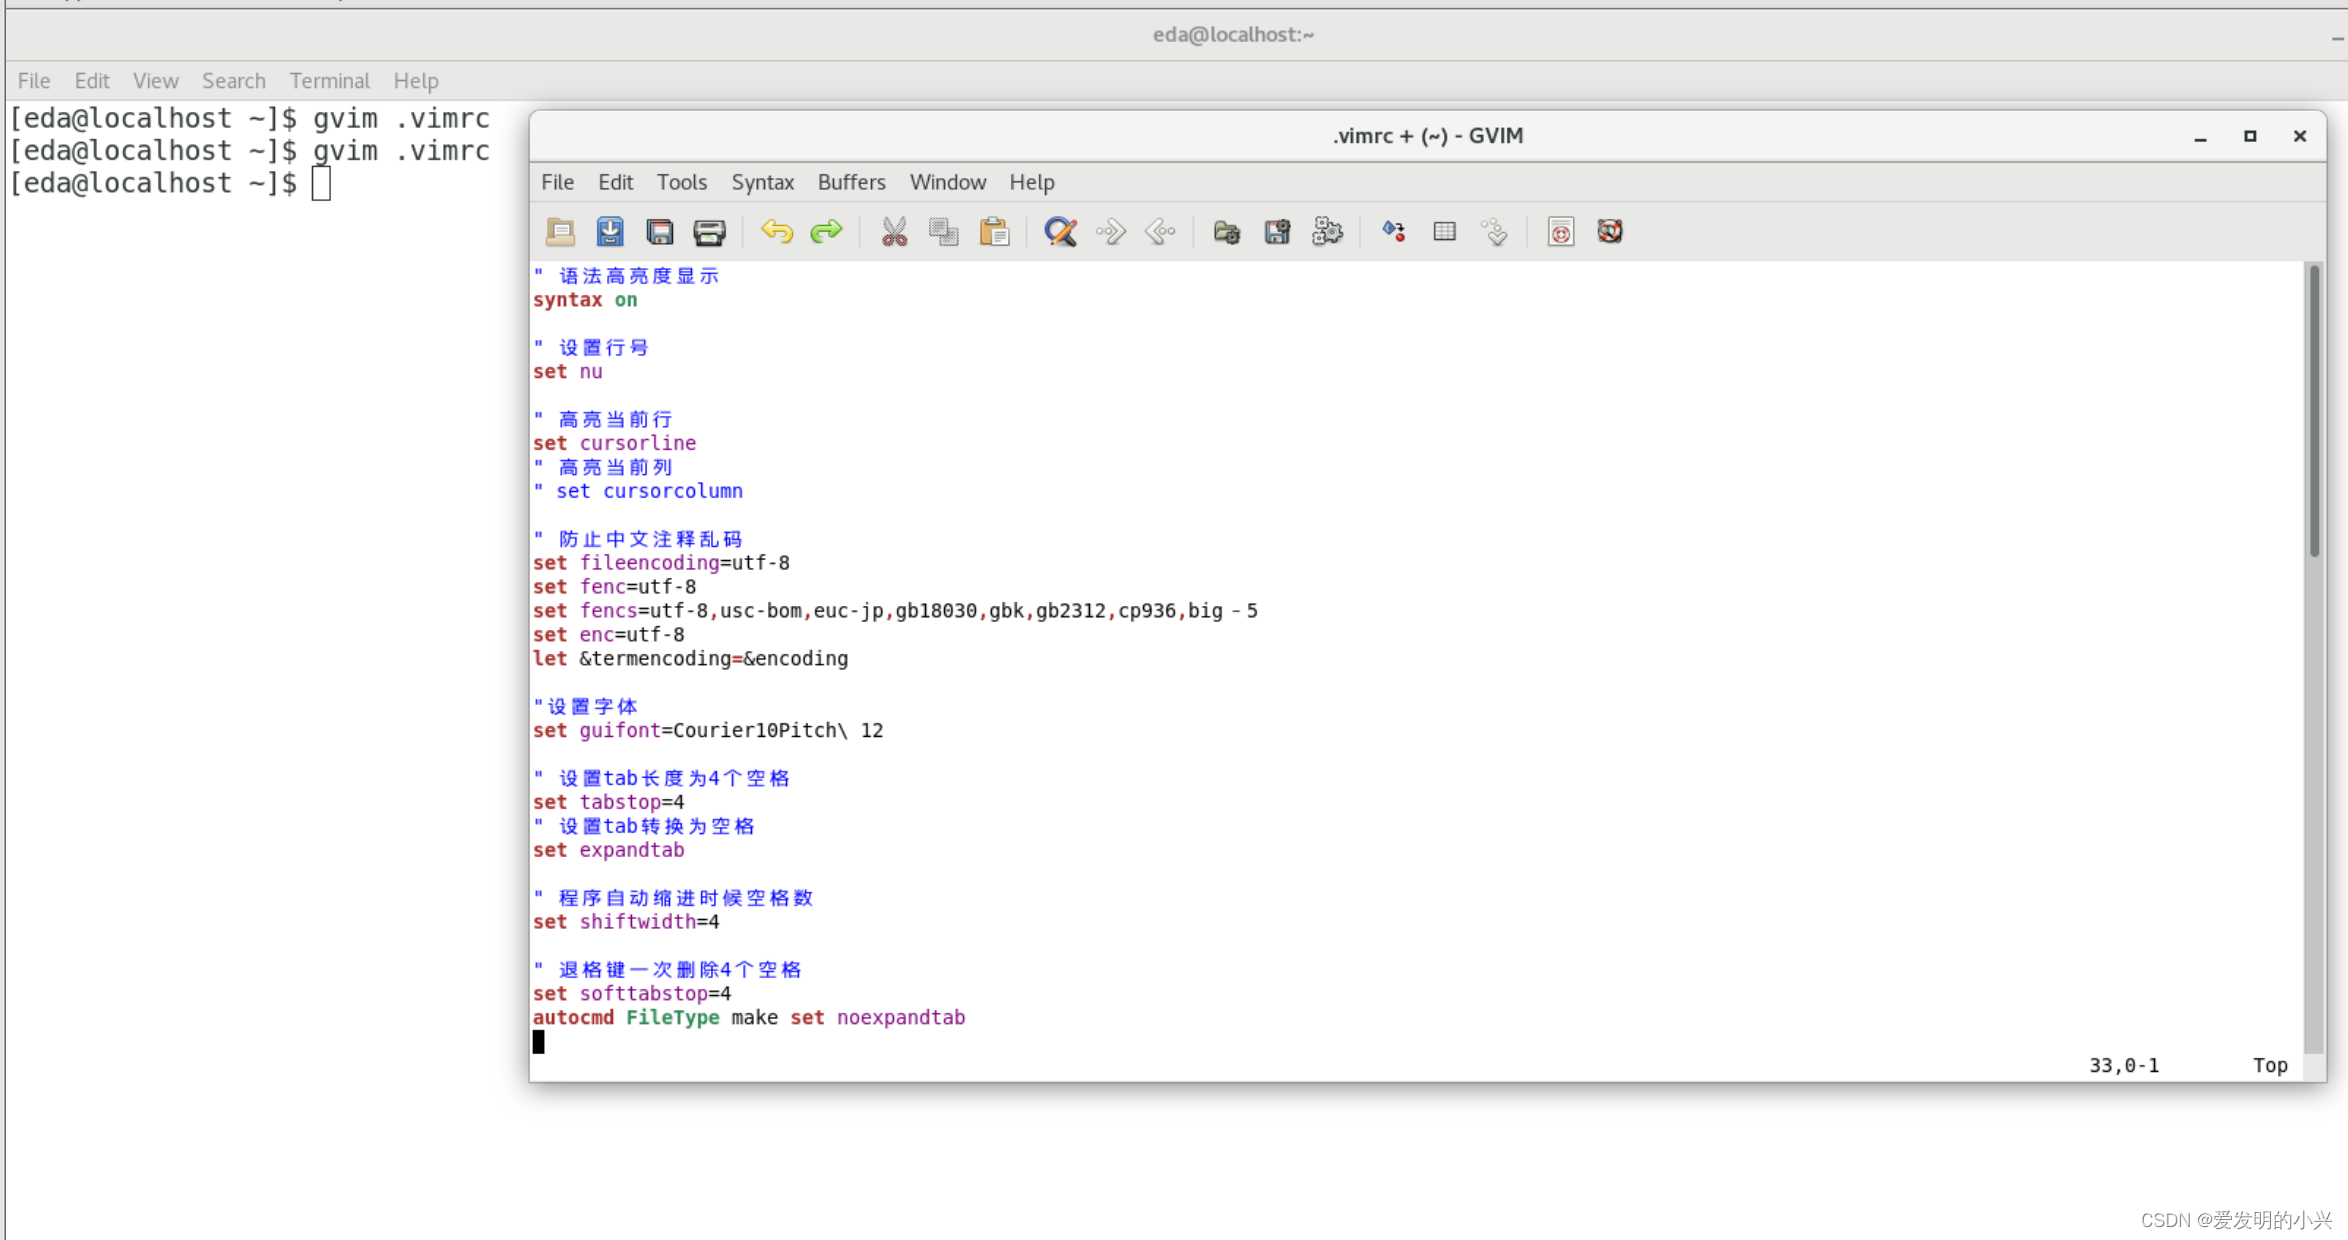2348x1240 pixels.
Task: Open Find and Replace magnifier icon
Action: point(1061,232)
